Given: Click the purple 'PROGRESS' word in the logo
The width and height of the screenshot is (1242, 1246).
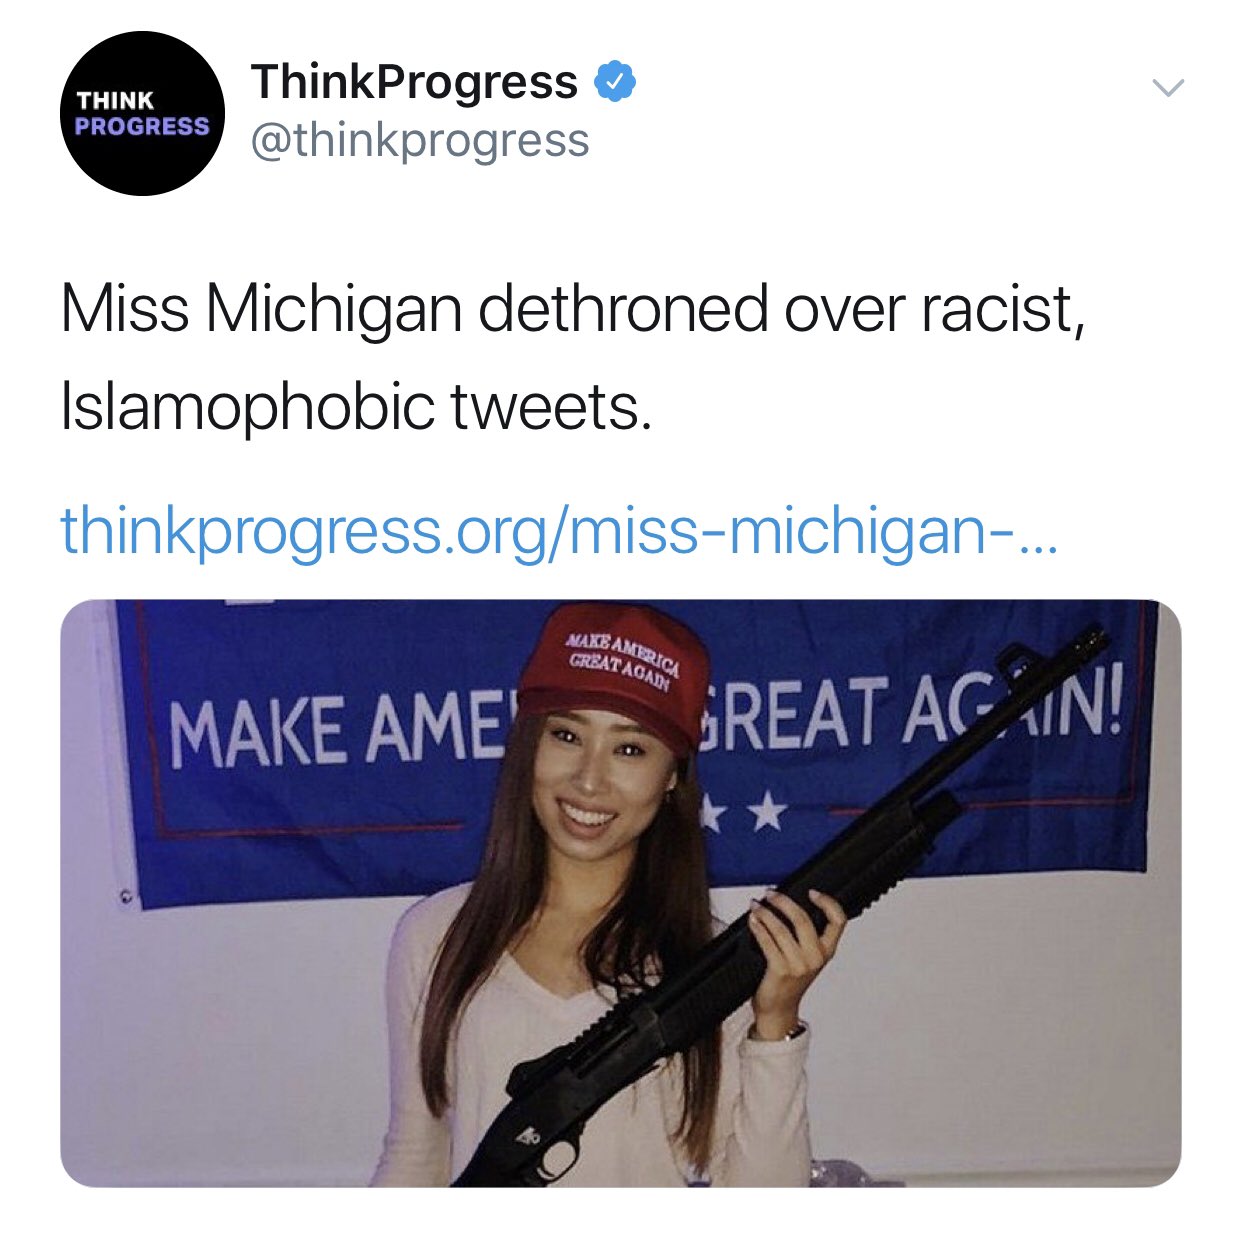Looking at the screenshot, I should 142,126.
